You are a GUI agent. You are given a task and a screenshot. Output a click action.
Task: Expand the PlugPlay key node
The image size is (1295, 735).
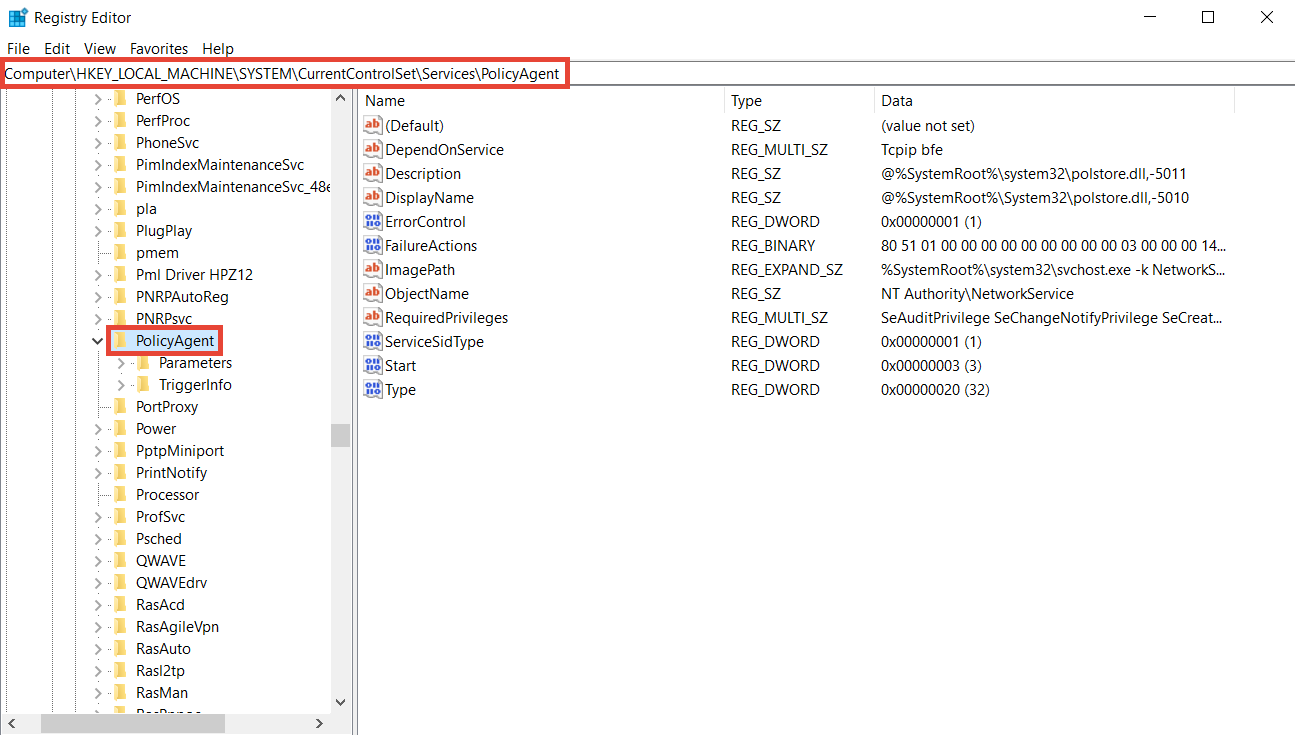pos(97,231)
